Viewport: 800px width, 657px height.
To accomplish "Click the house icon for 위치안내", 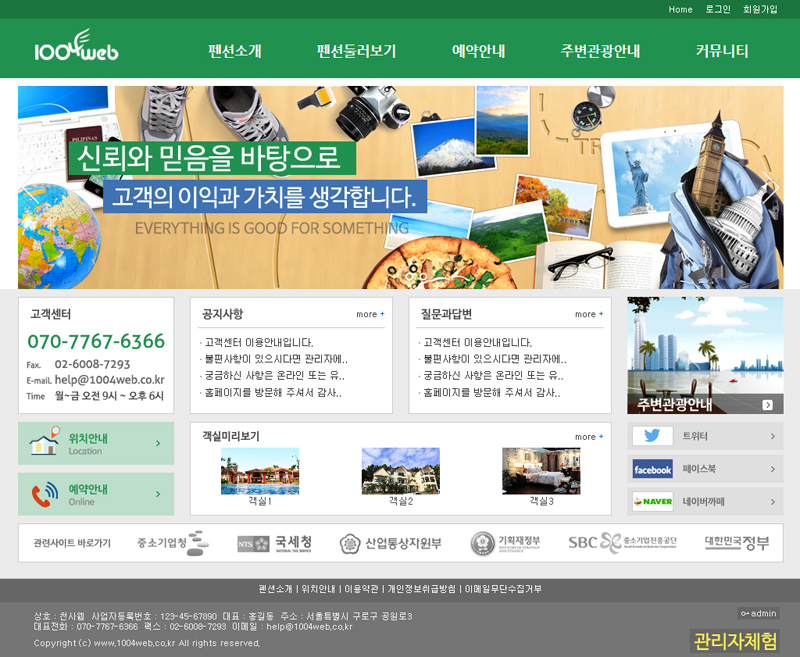I will 43,443.
